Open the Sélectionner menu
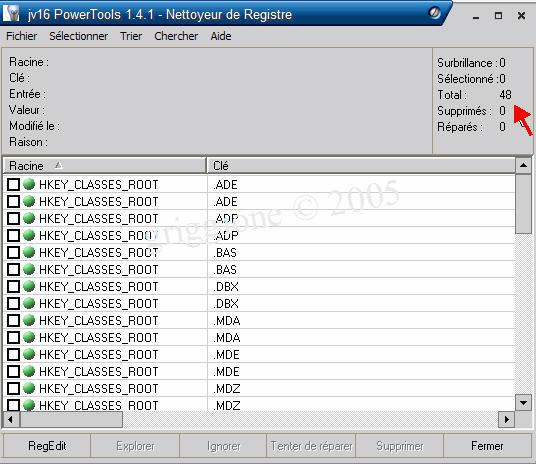 79,36
